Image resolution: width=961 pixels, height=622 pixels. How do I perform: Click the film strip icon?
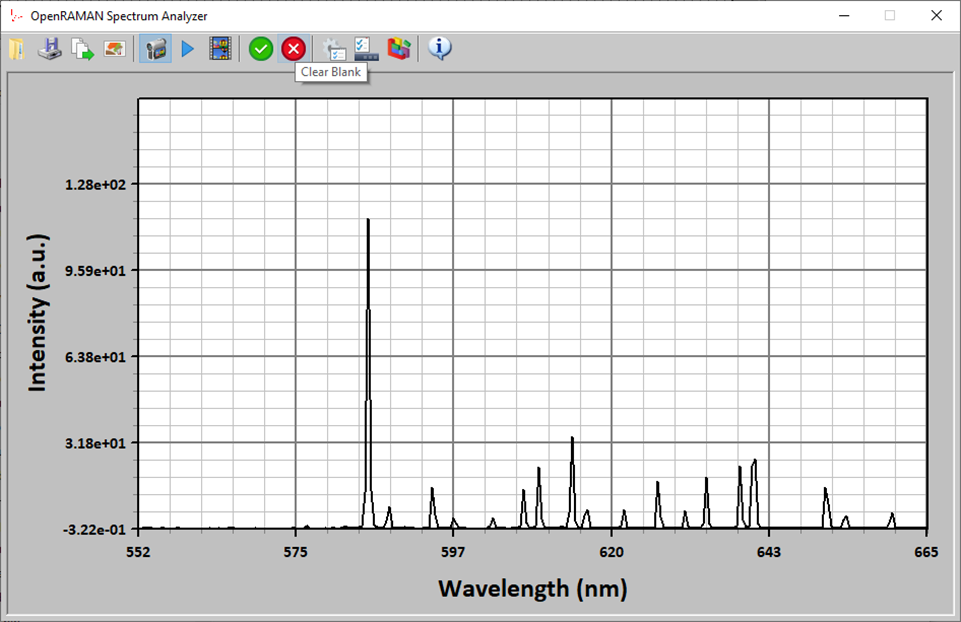coord(220,49)
